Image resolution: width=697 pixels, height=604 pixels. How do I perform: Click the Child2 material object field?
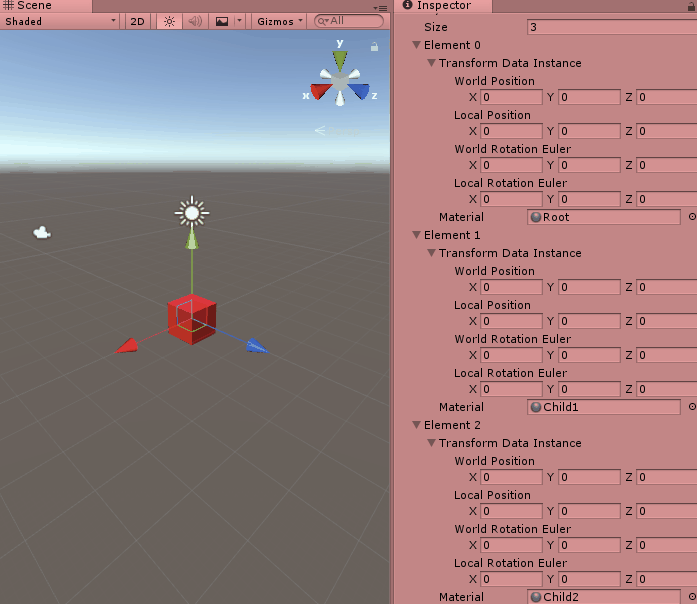[604, 597]
